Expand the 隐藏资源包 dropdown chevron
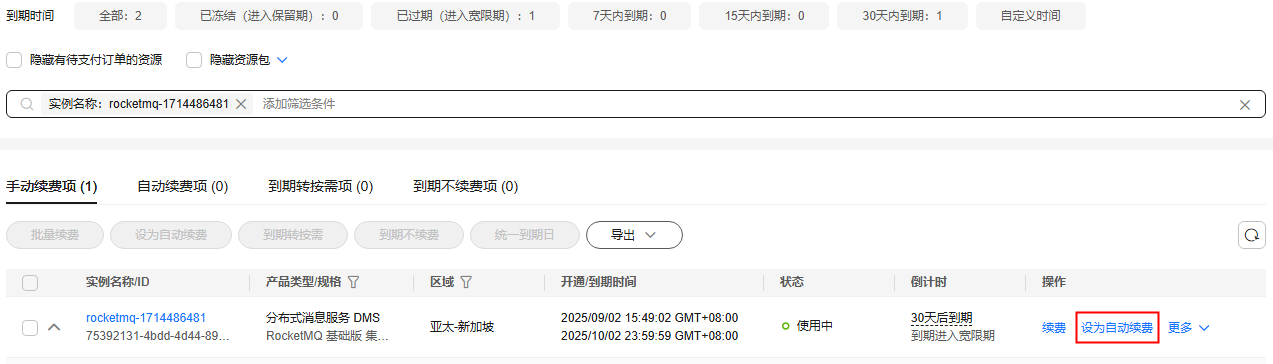The width and height of the screenshot is (1273, 364). tap(282, 60)
